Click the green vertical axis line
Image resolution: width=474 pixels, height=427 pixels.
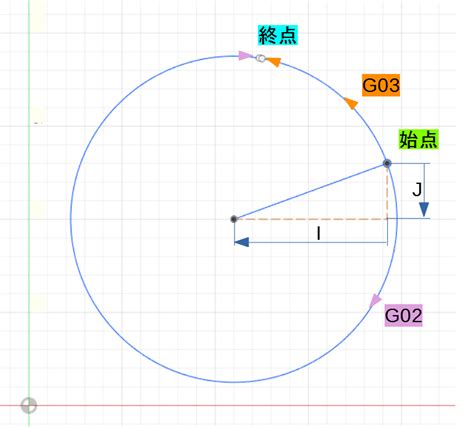(29, 200)
